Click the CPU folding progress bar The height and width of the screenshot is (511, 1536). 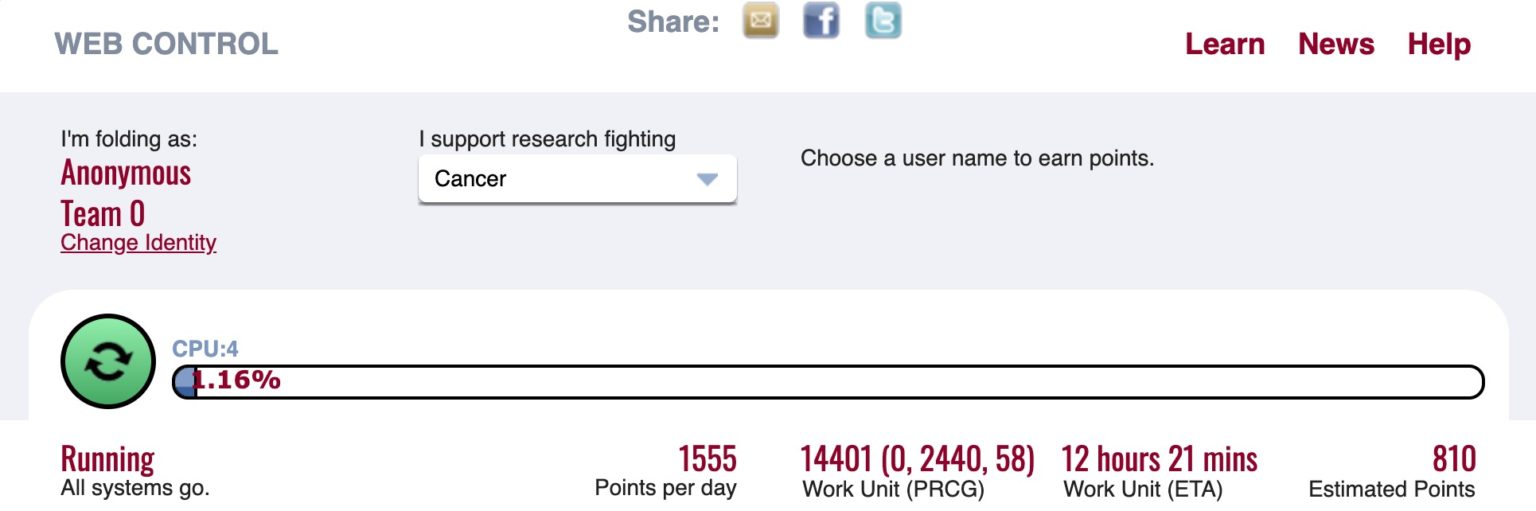click(x=828, y=381)
